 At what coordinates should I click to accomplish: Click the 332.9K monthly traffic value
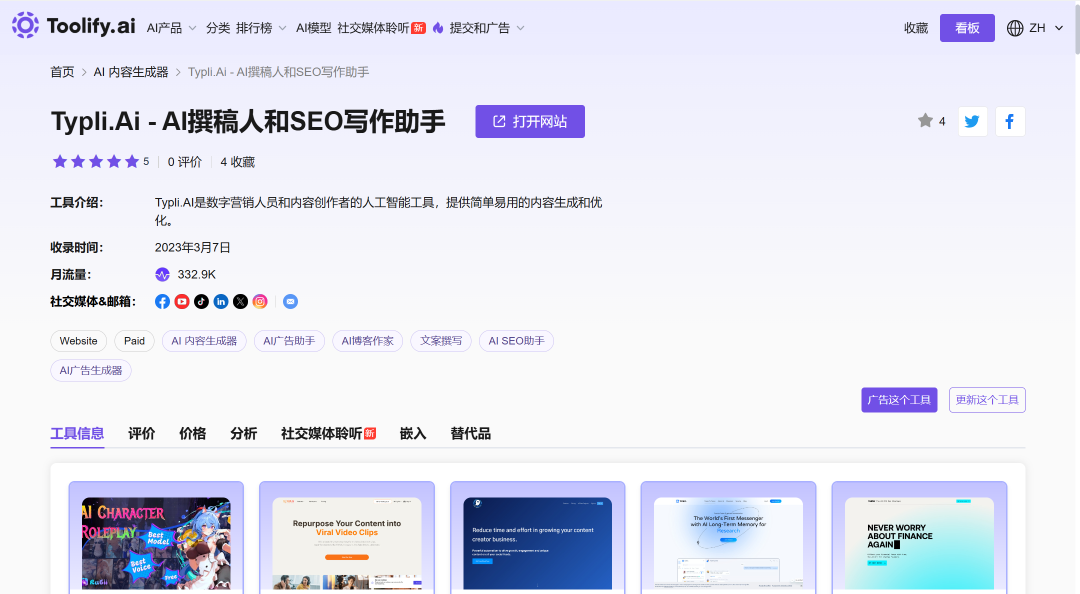click(x=197, y=275)
